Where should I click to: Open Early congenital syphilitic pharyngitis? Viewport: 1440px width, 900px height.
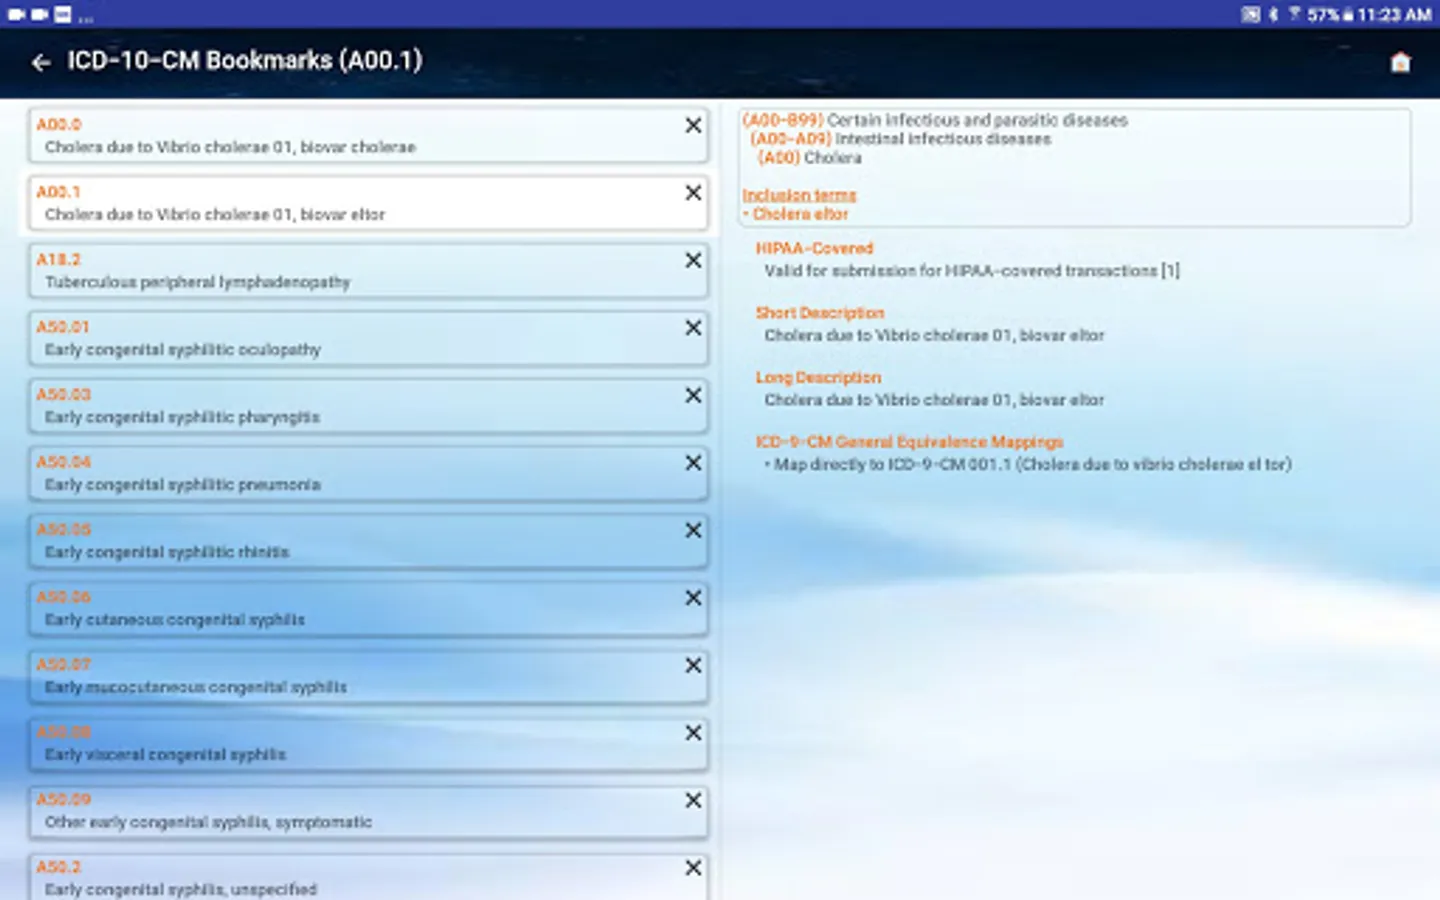pos(368,406)
